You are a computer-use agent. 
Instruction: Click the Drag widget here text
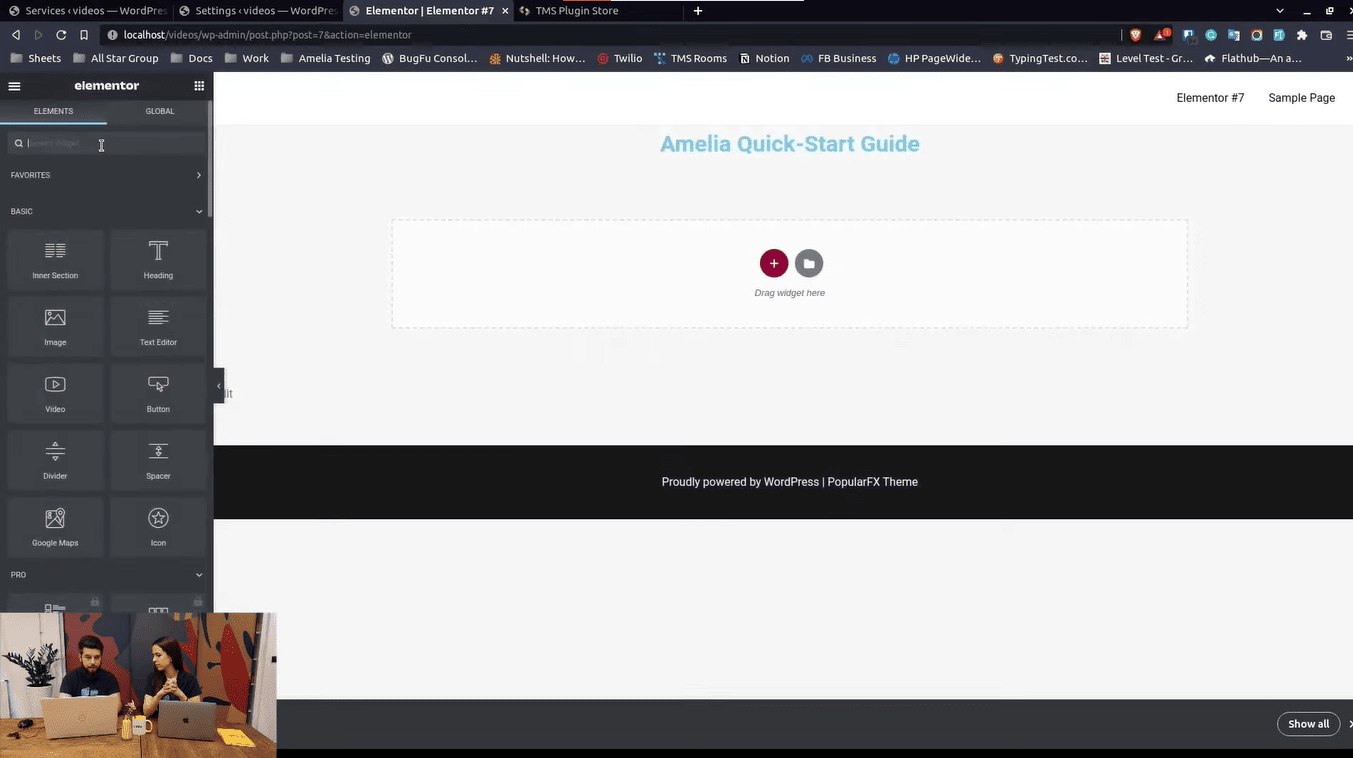click(x=790, y=293)
